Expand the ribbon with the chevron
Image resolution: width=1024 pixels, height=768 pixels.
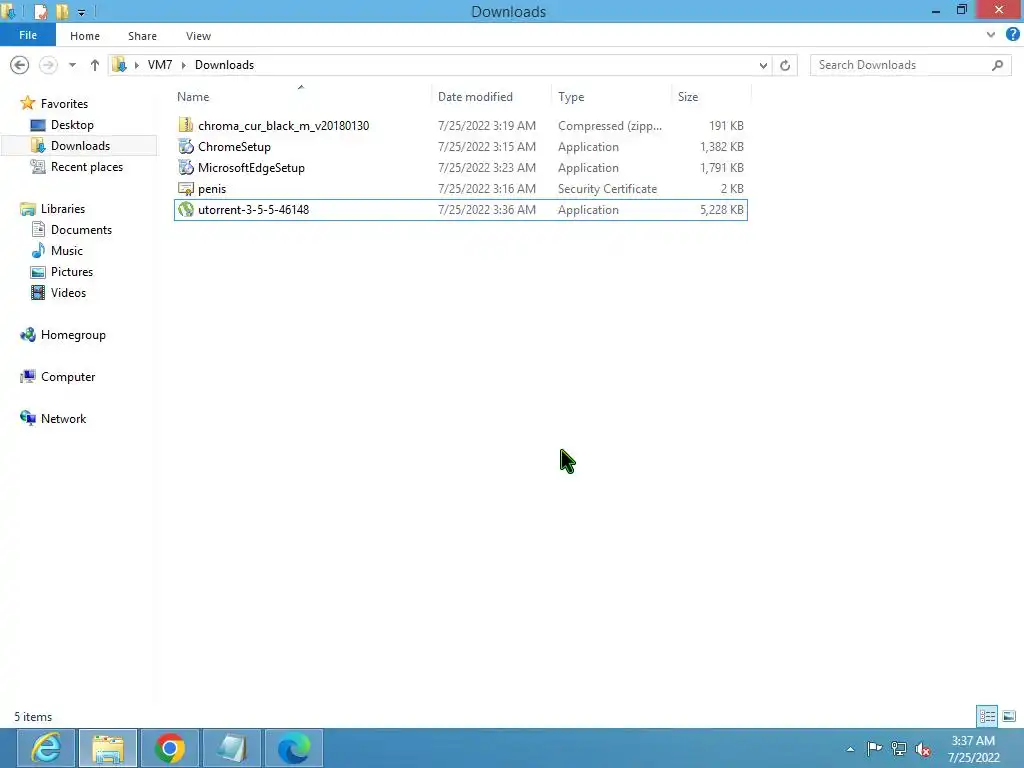991,35
